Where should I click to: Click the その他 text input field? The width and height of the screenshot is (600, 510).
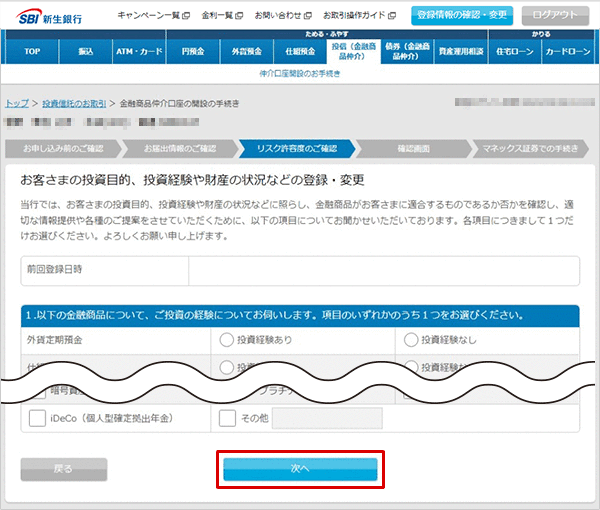(327, 418)
